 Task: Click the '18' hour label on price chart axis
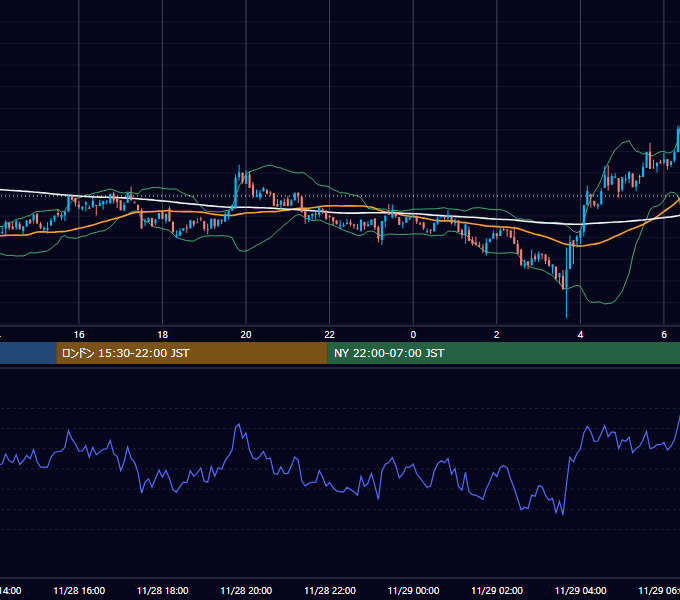click(162, 335)
